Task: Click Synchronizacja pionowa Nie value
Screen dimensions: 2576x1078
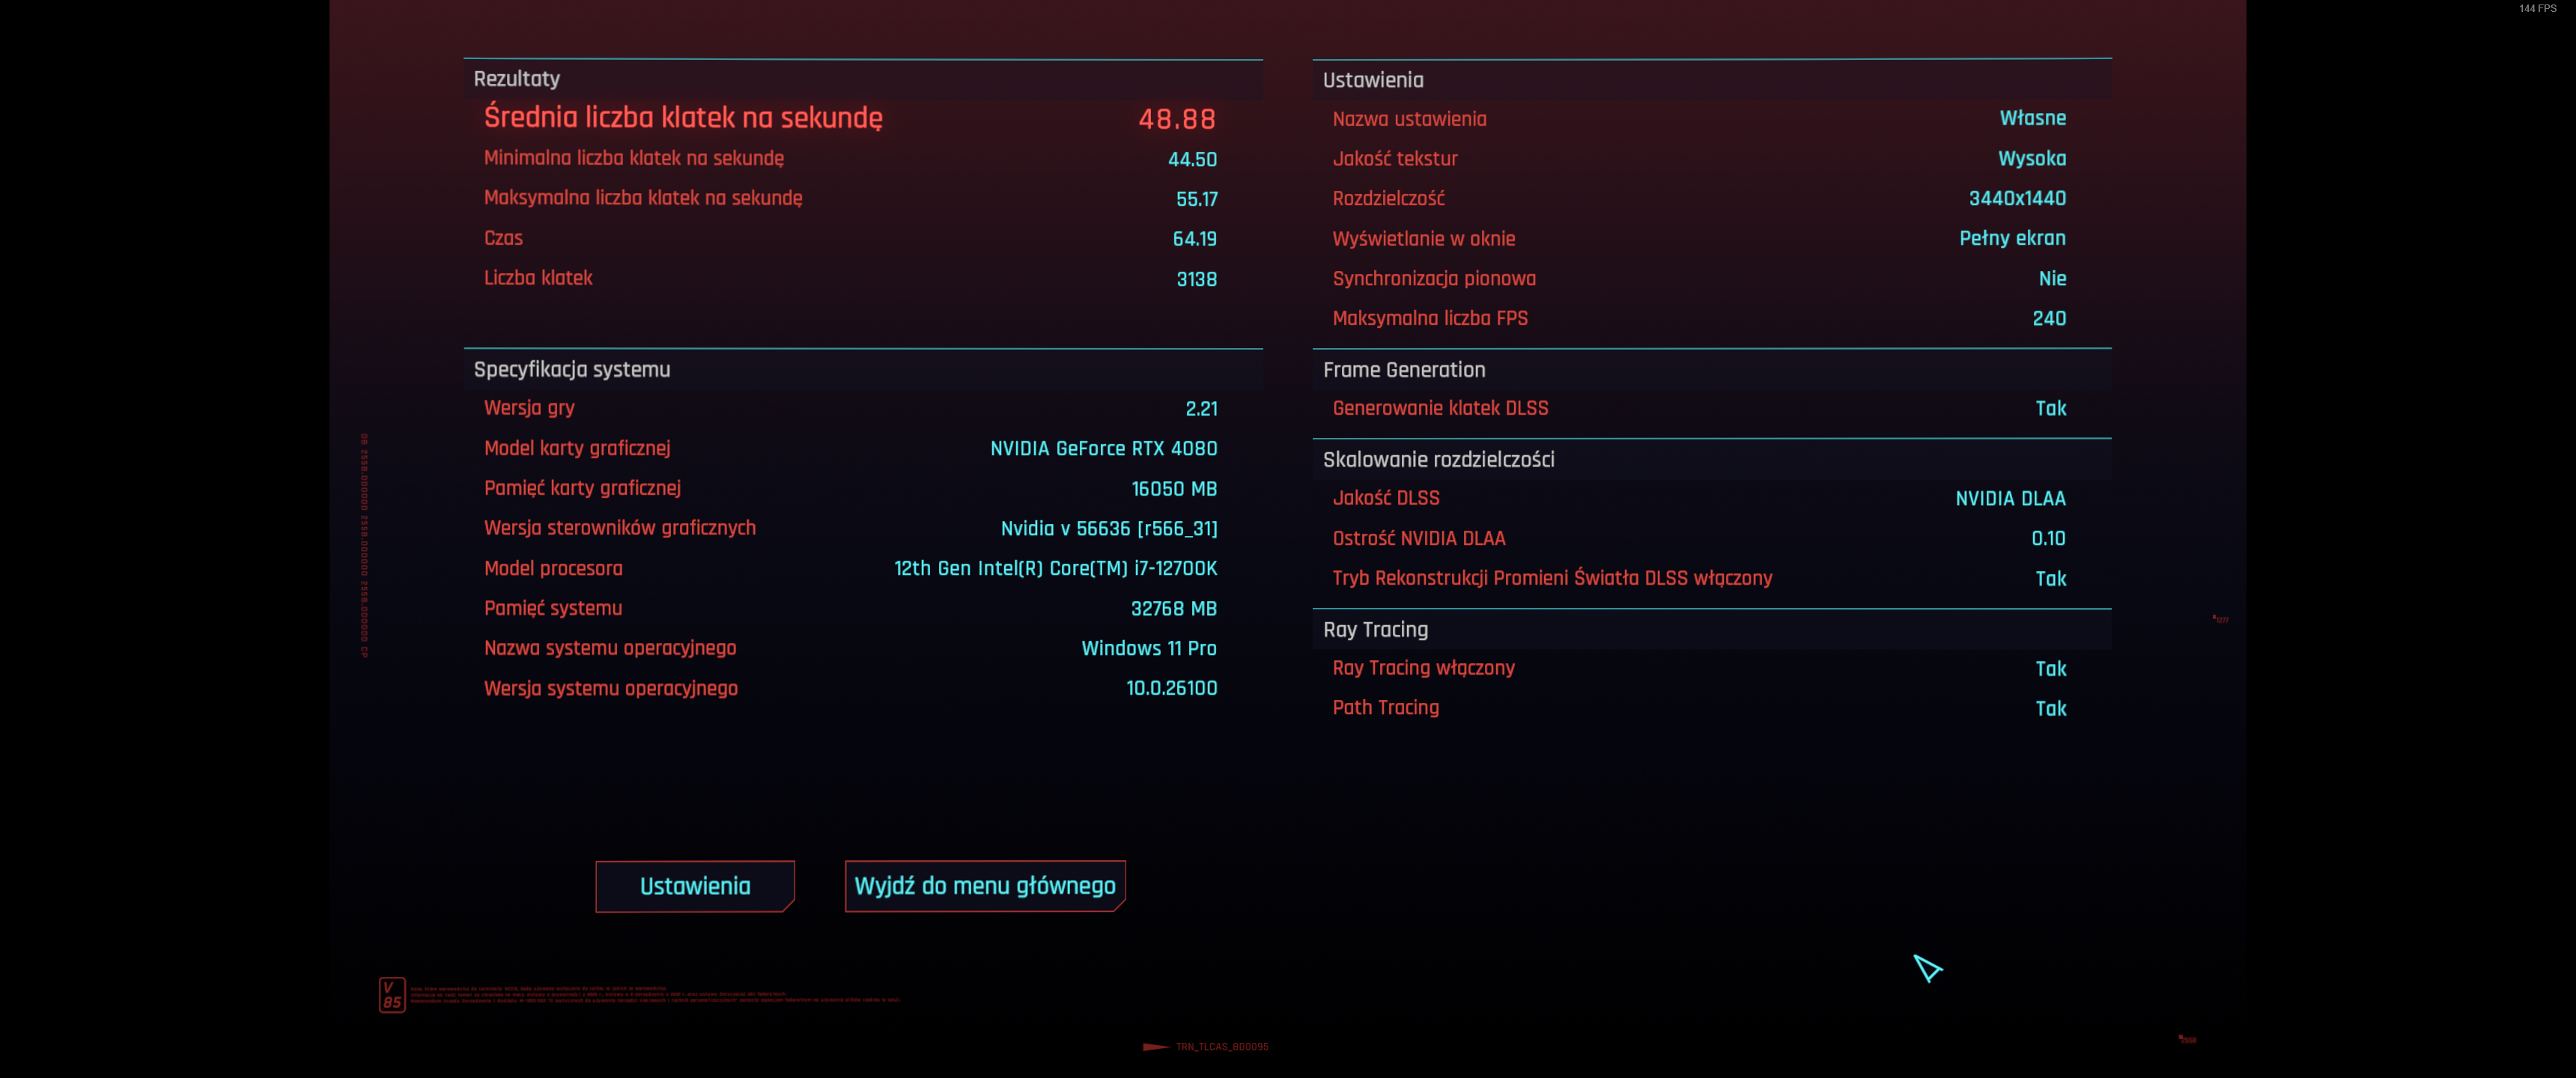Action: click(x=2052, y=279)
